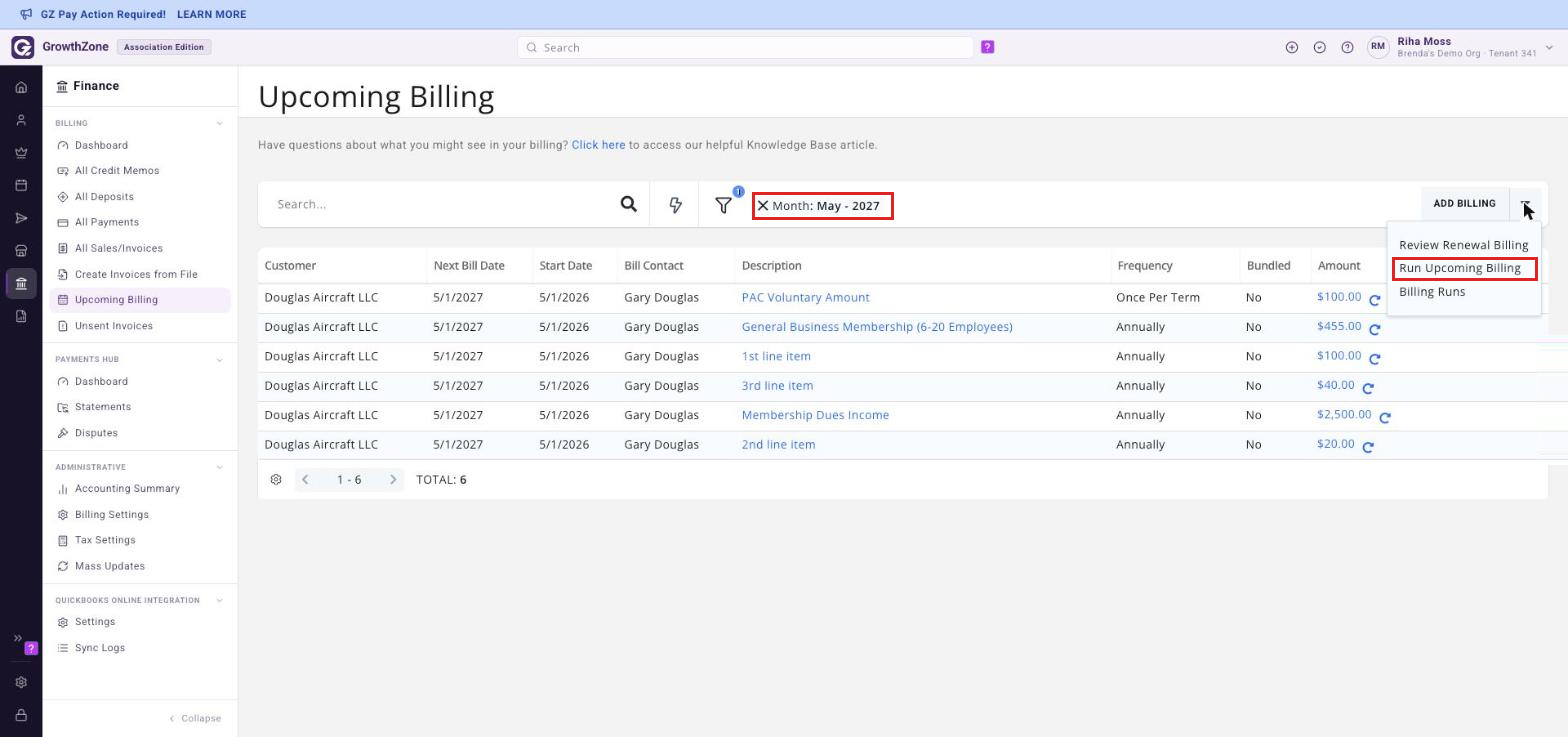The image size is (1568, 737).
Task: Open the funnel filter icon
Action: 723,205
